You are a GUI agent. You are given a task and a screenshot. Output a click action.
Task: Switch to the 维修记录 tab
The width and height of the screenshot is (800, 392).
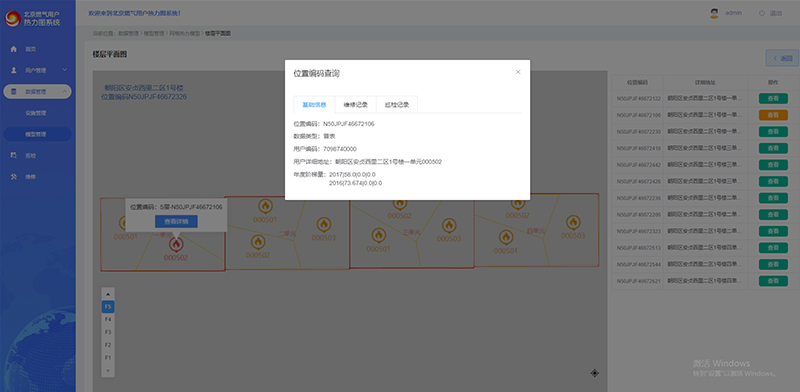click(356, 105)
